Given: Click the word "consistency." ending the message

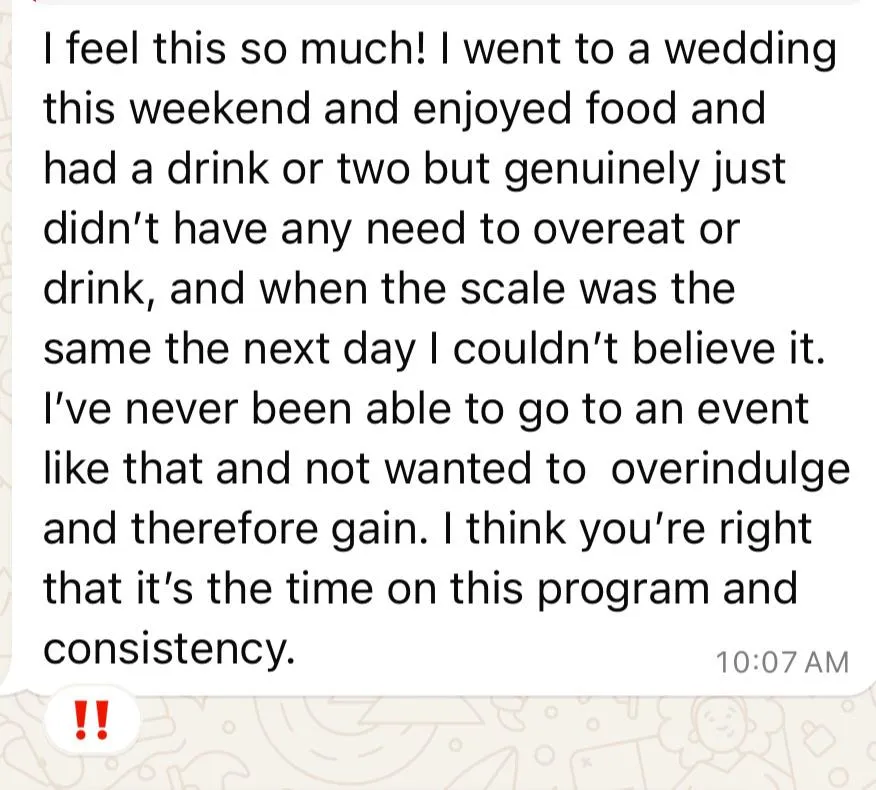Looking at the screenshot, I should [x=169, y=650].
